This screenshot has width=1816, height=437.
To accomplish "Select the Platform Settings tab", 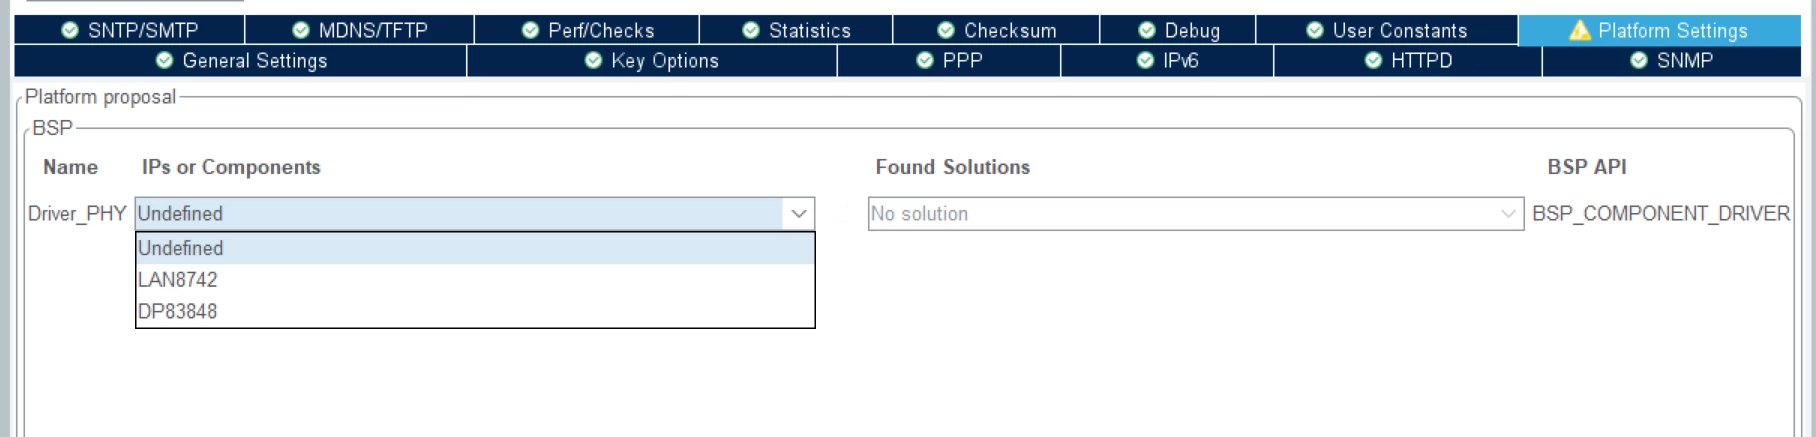I will [1659, 30].
